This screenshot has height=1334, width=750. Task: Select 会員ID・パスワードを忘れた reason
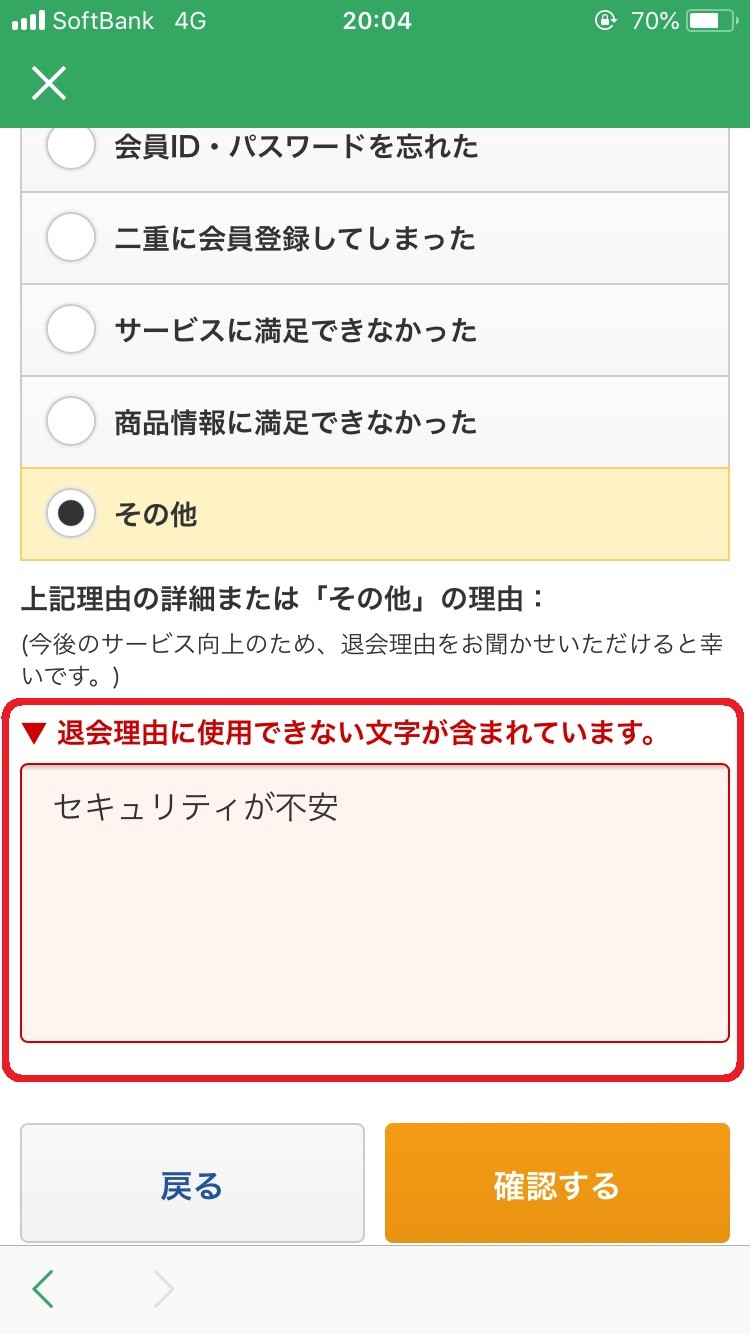pyautogui.click(x=70, y=146)
